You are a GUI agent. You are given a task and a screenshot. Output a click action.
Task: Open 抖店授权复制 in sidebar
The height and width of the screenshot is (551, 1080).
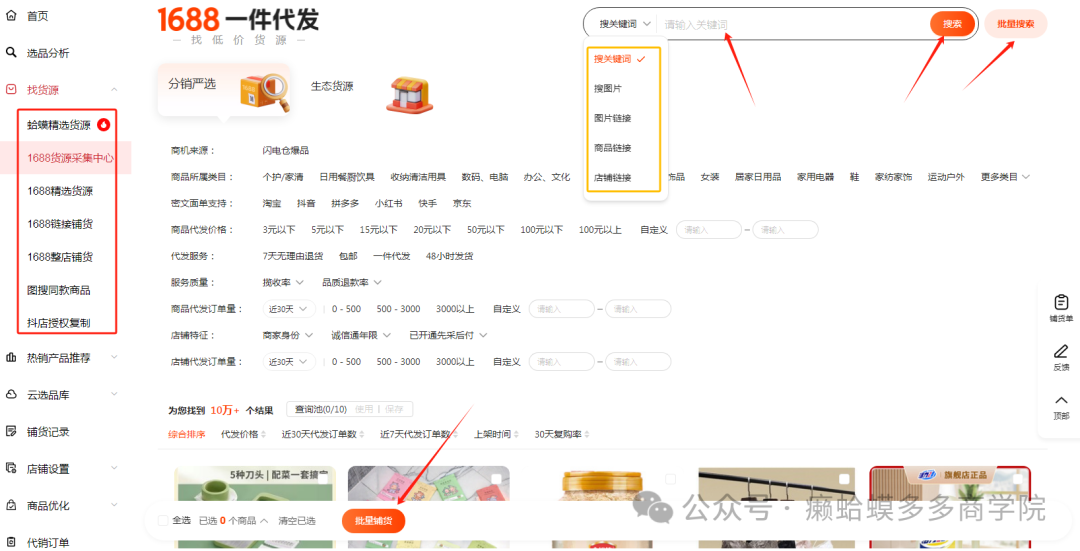tap(59, 322)
